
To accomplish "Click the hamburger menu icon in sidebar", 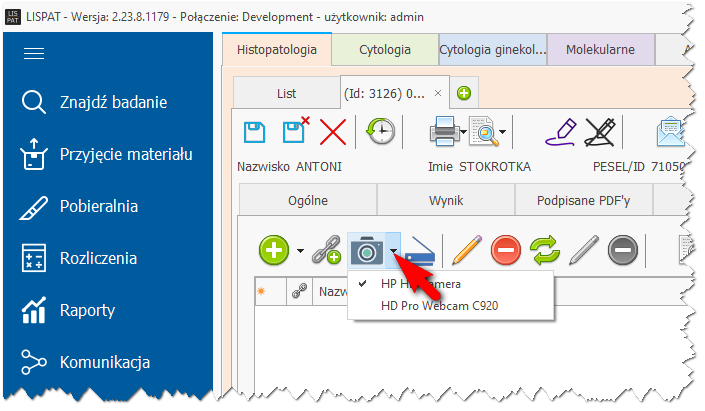I will coord(34,54).
